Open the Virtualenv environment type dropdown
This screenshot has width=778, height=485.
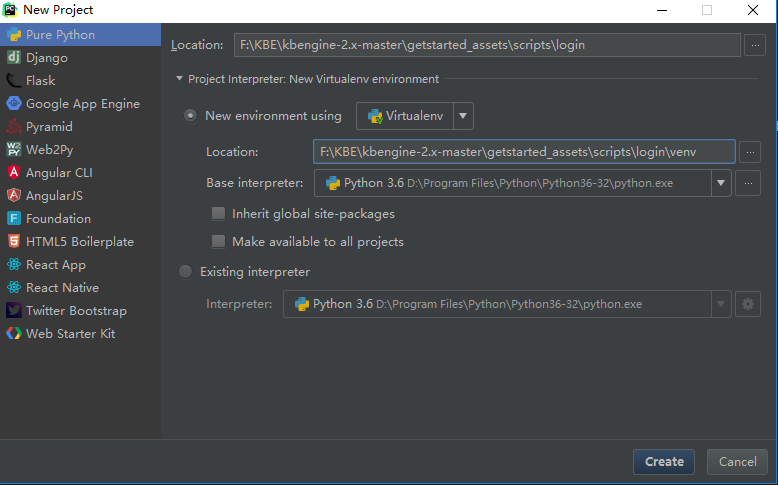(463, 116)
